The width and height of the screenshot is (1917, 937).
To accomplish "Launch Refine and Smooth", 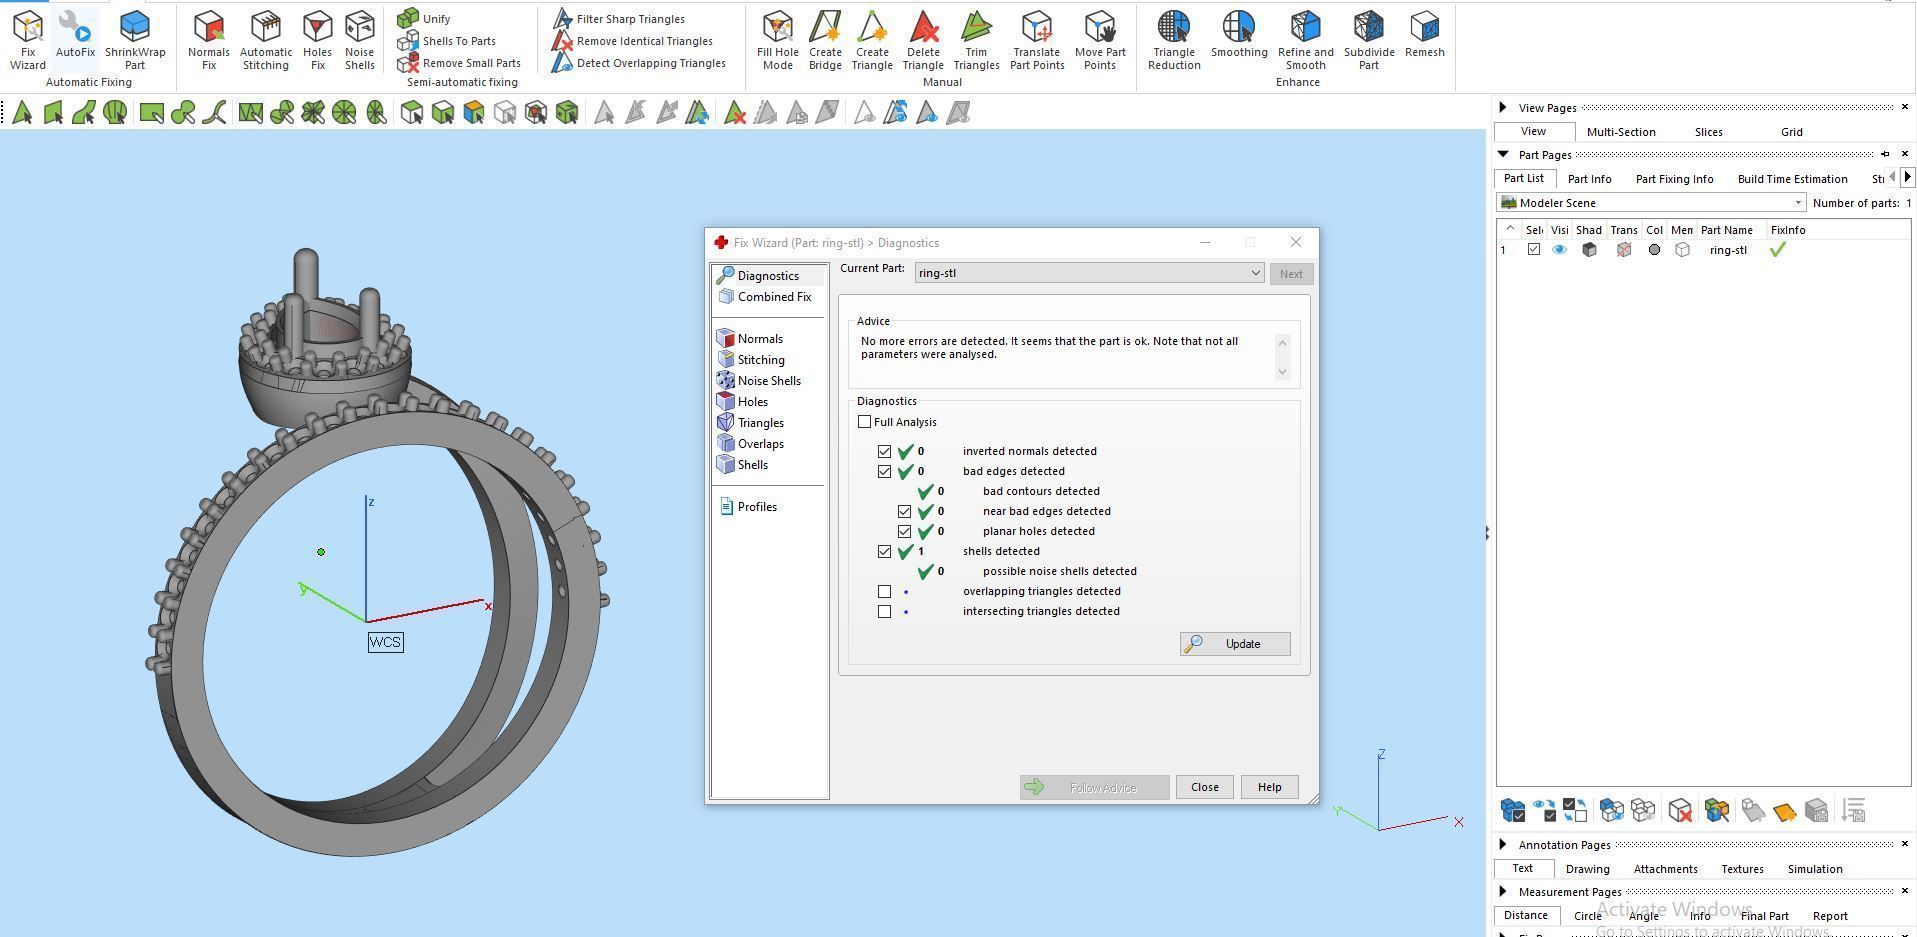I will [x=1305, y=41].
